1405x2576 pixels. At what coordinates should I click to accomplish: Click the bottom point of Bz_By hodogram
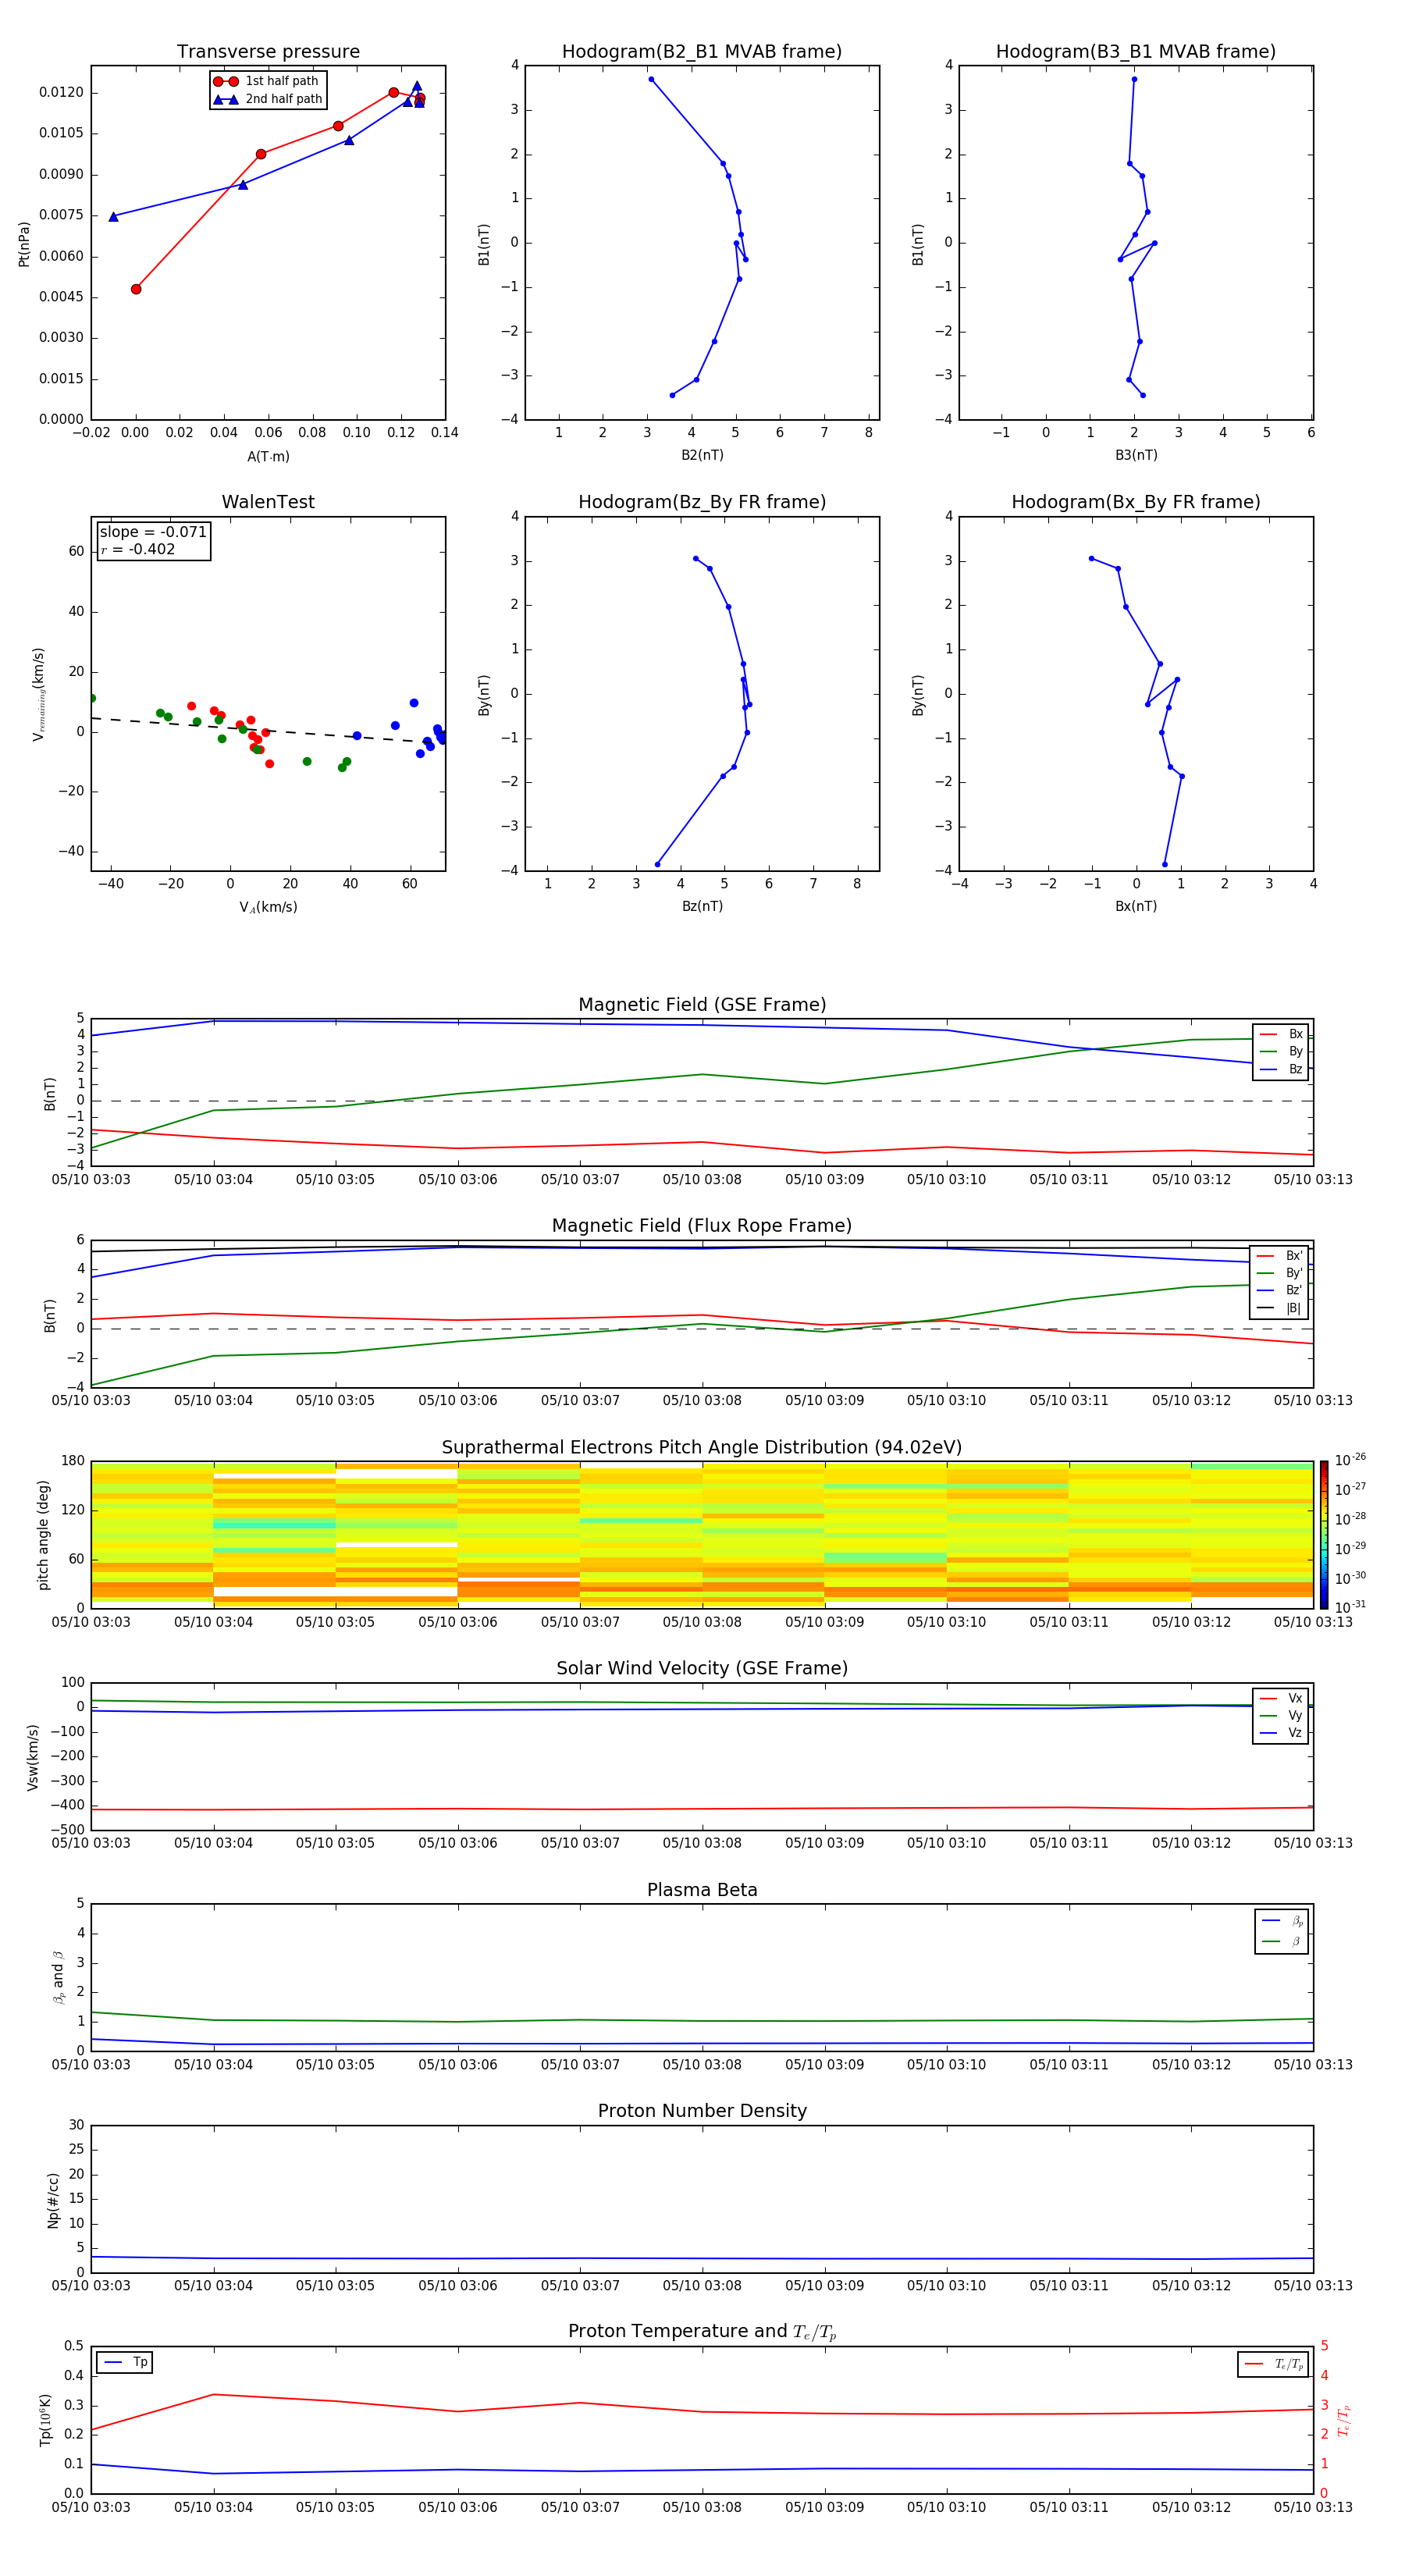click(657, 864)
